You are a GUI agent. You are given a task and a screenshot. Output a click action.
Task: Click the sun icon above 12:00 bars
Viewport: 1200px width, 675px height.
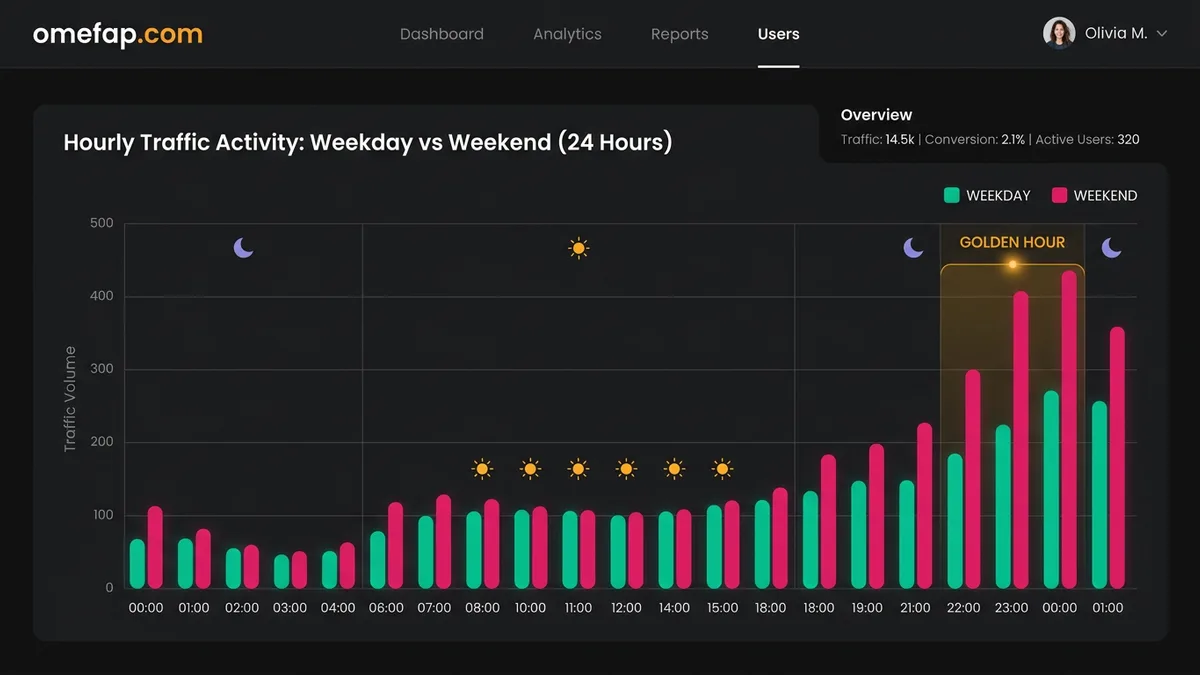626,468
